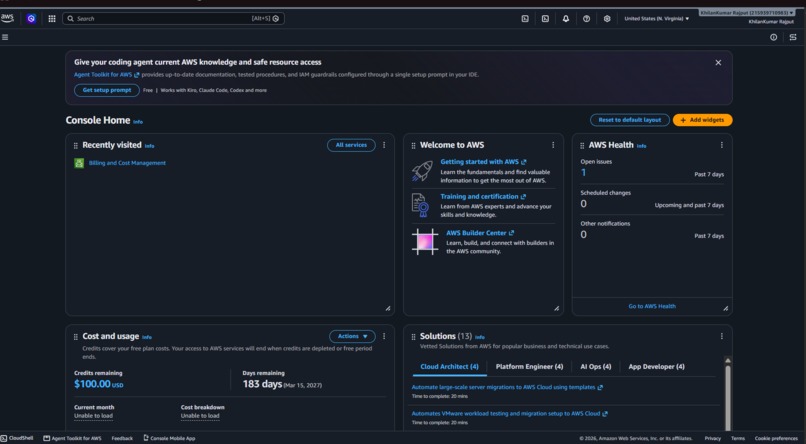Click the Add widgets button

(x=702, y=120)
